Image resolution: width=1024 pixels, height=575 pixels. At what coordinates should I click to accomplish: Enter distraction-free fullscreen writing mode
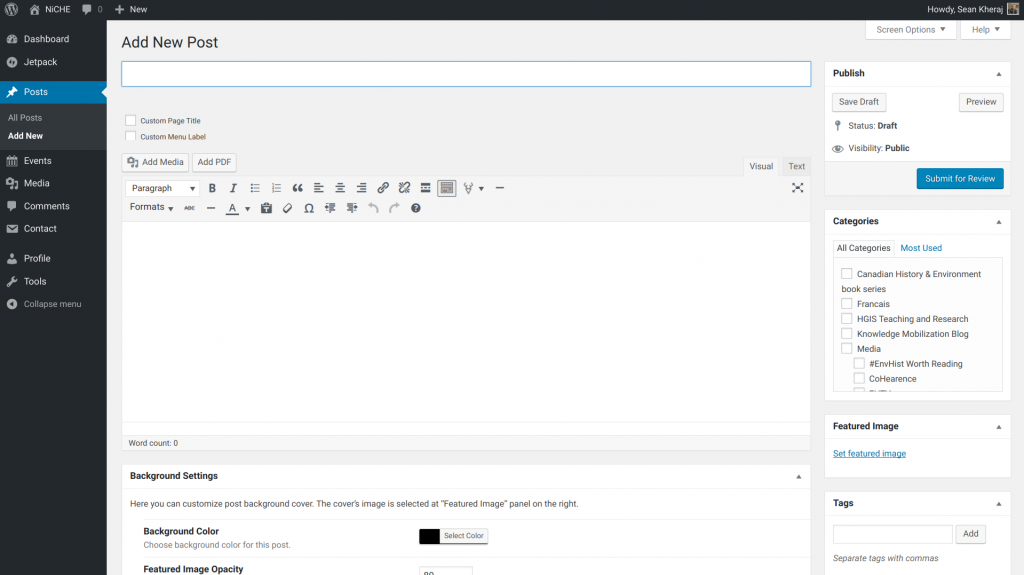coord(797,188)
